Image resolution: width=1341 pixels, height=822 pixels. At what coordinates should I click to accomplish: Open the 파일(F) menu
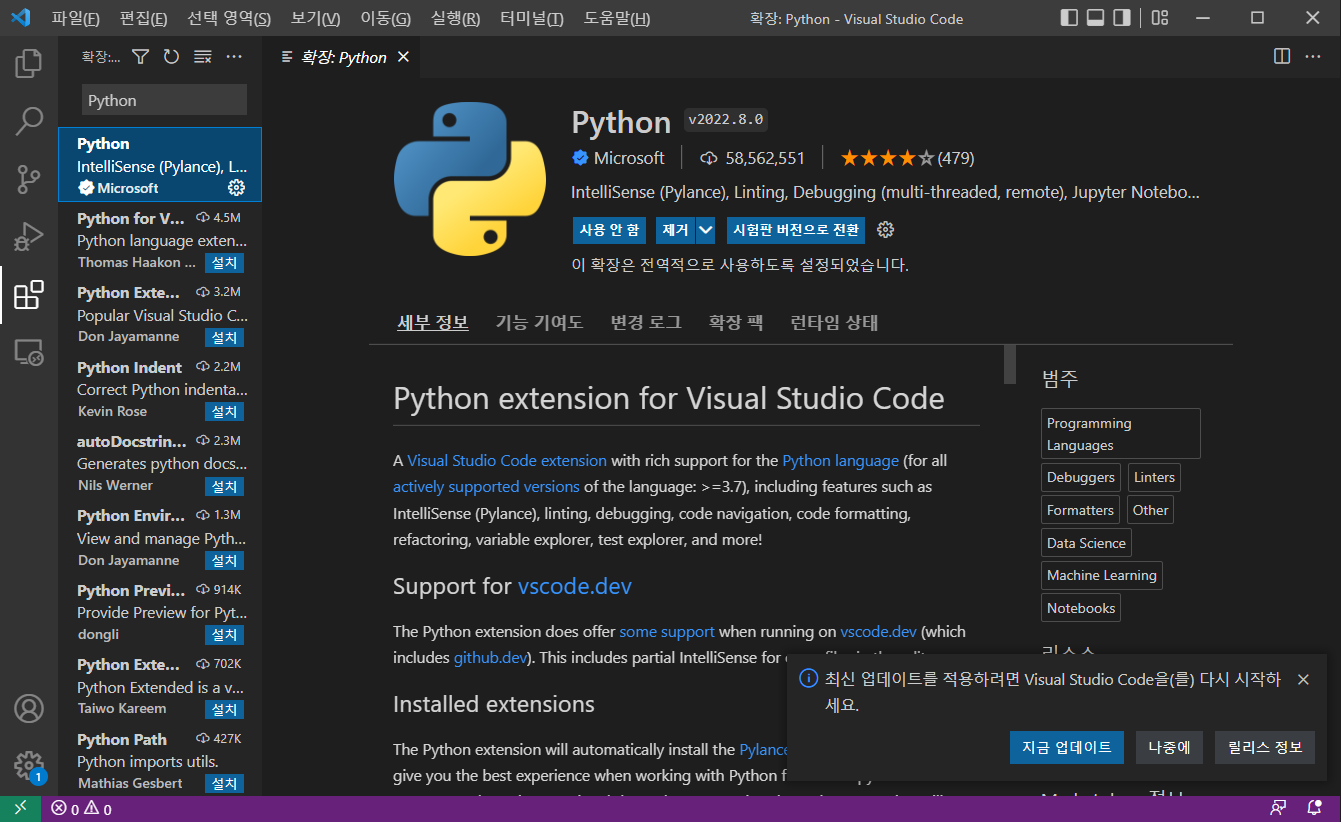click(75, 19)
